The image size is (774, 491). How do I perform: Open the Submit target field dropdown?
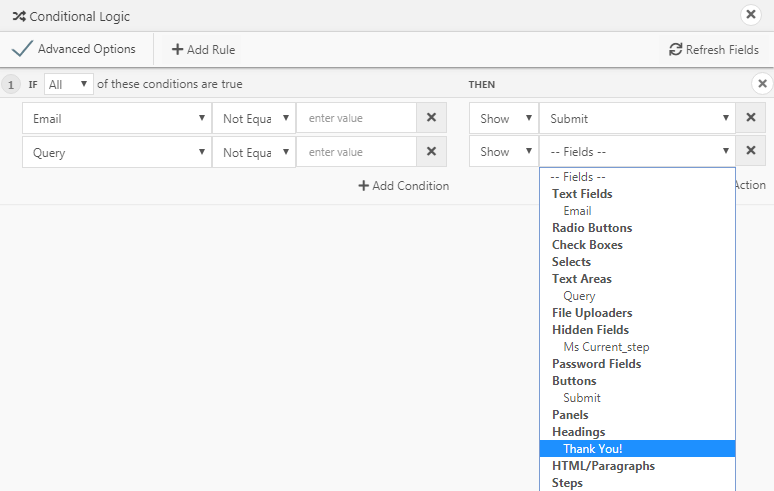(637, 118)
